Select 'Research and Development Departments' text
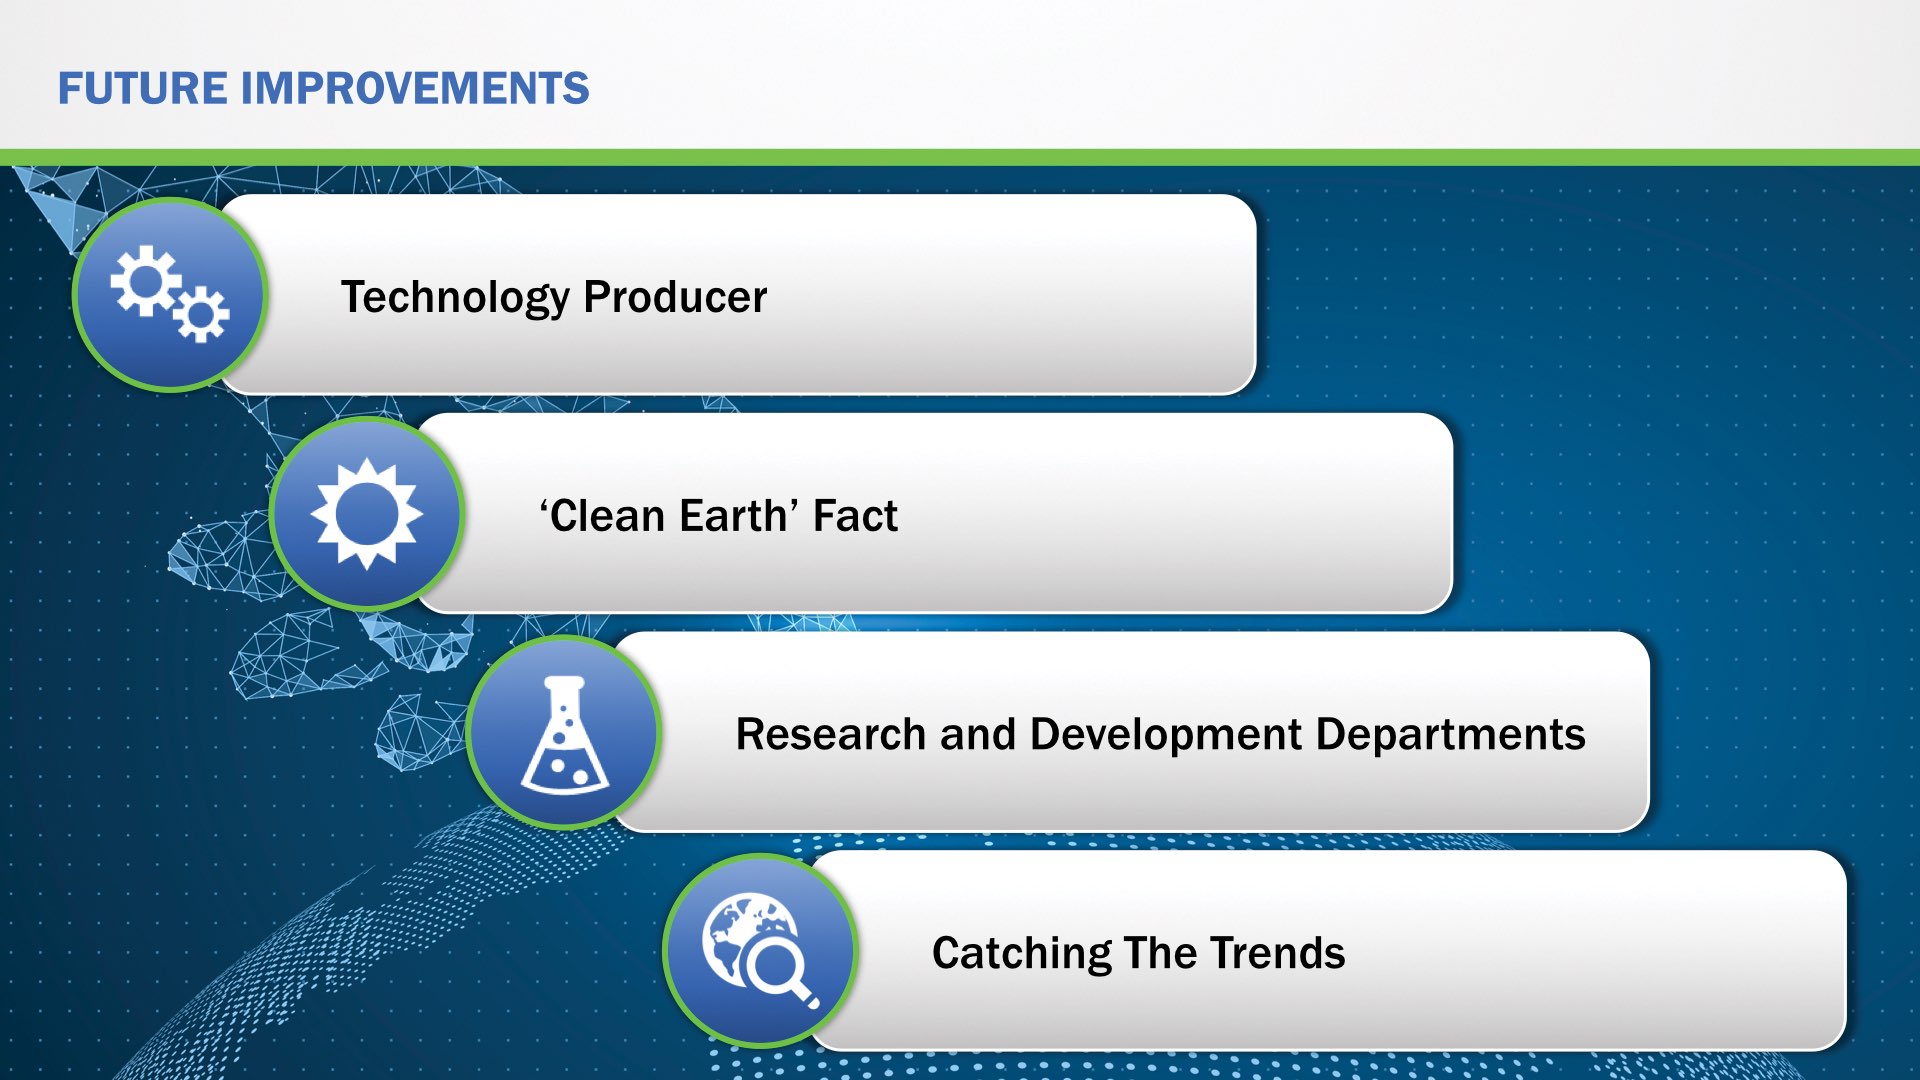1920x1080 pixels. 1160,734
